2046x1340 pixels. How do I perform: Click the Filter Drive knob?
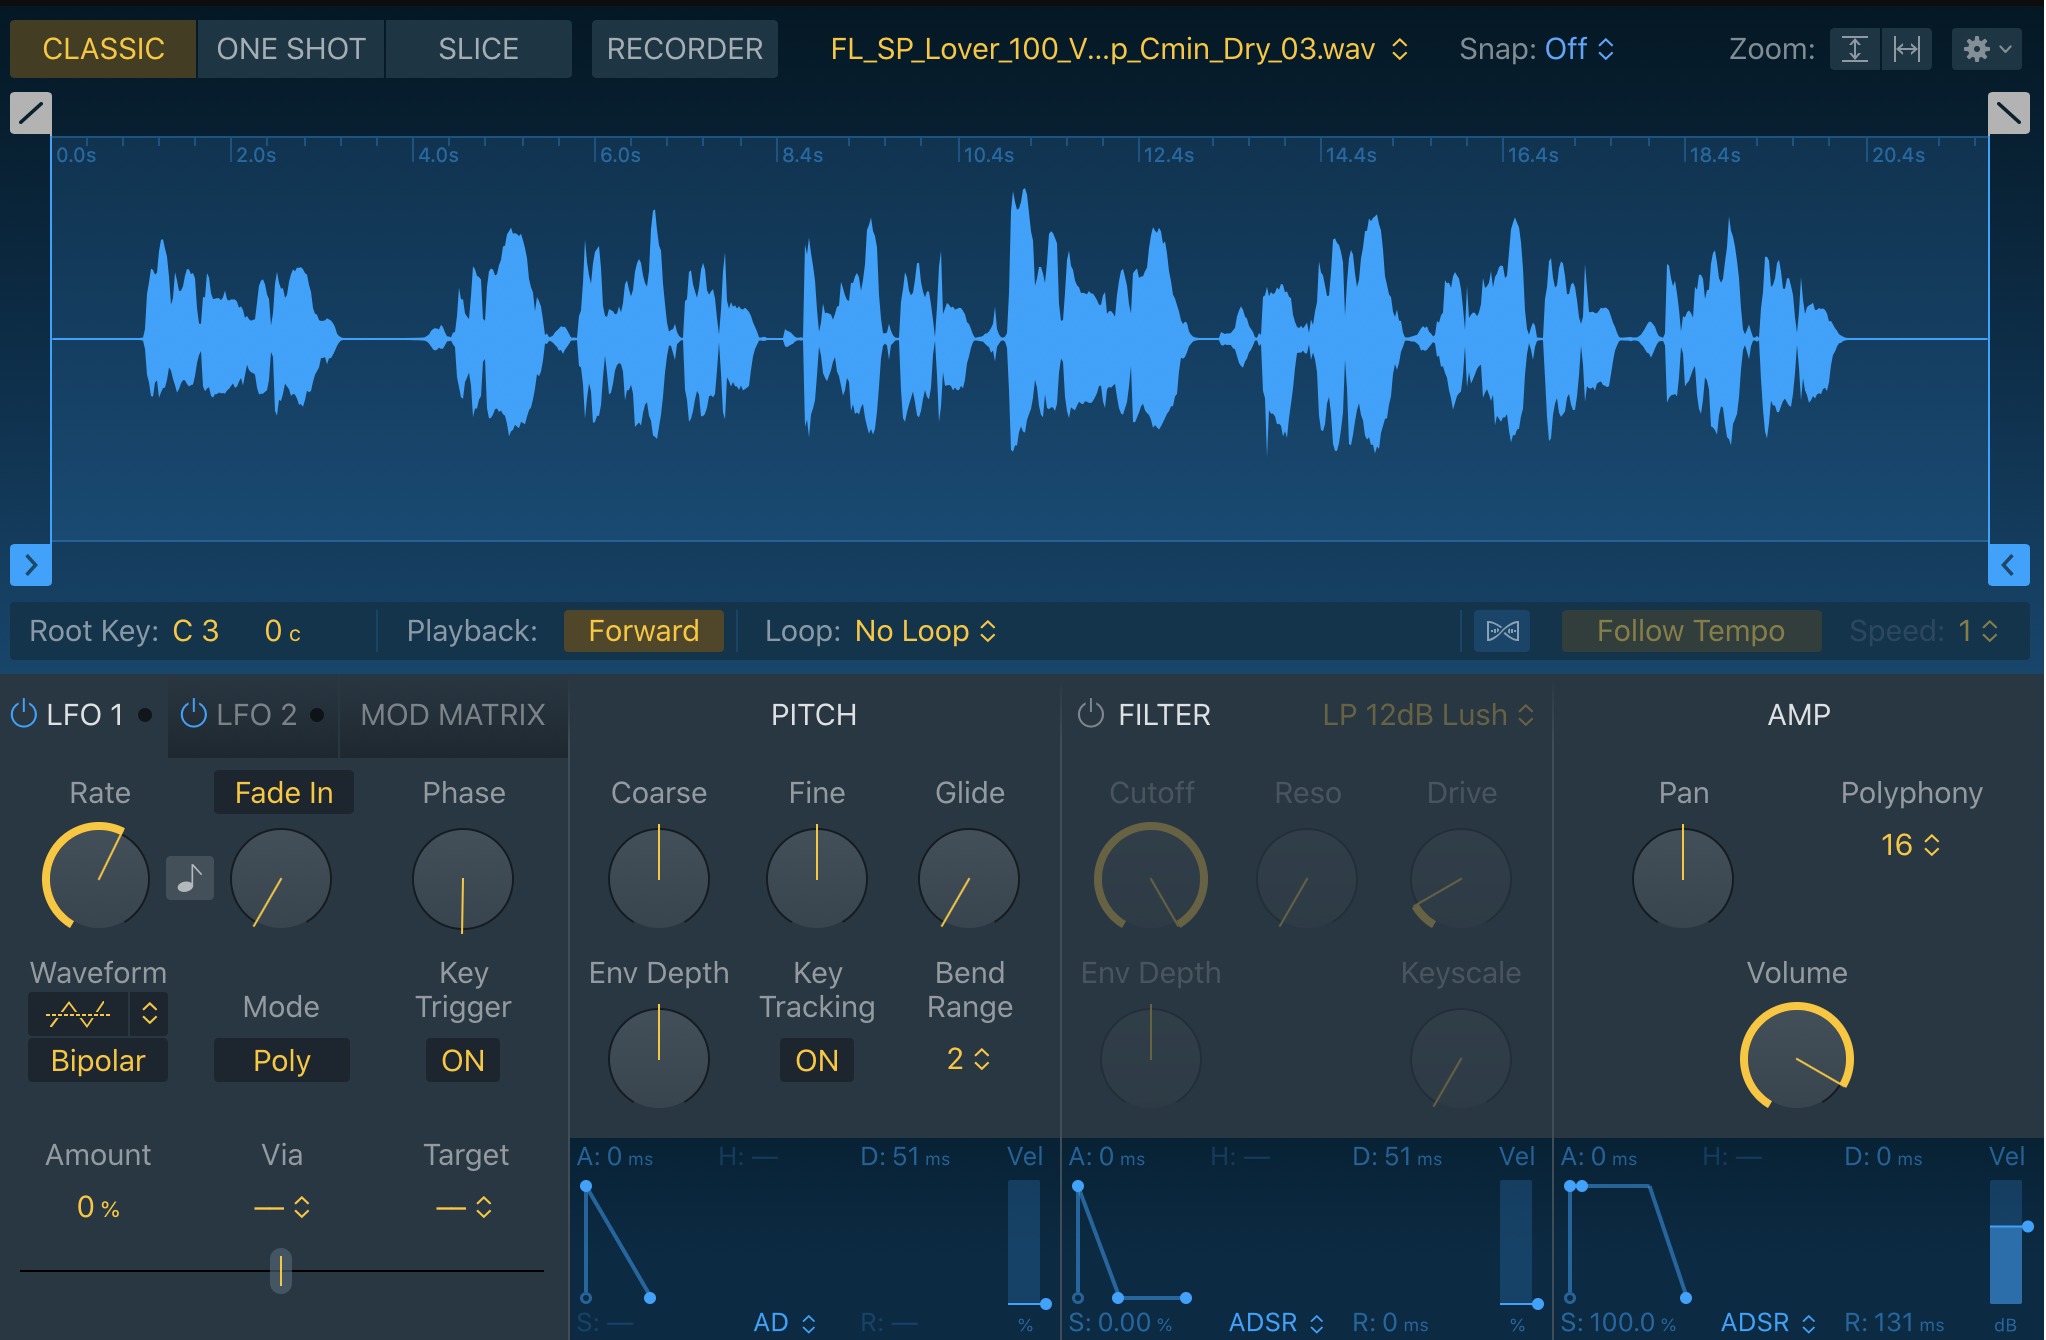[x=1461, y=878]
